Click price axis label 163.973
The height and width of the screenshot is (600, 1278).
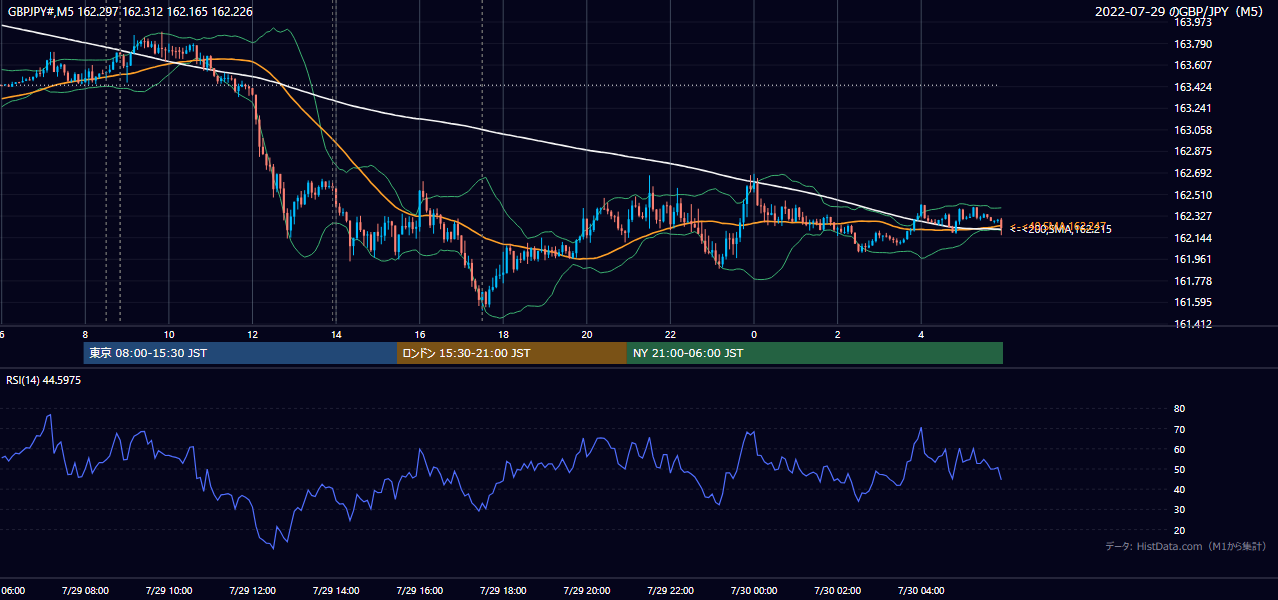click(1193, 22)
